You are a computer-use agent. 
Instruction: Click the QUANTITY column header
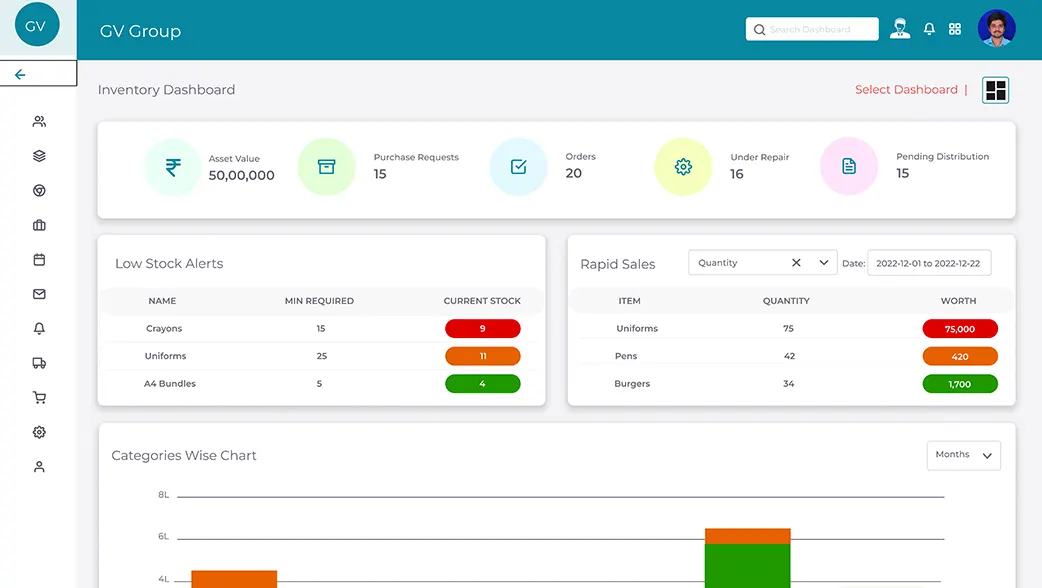click(x=786, y=301)
